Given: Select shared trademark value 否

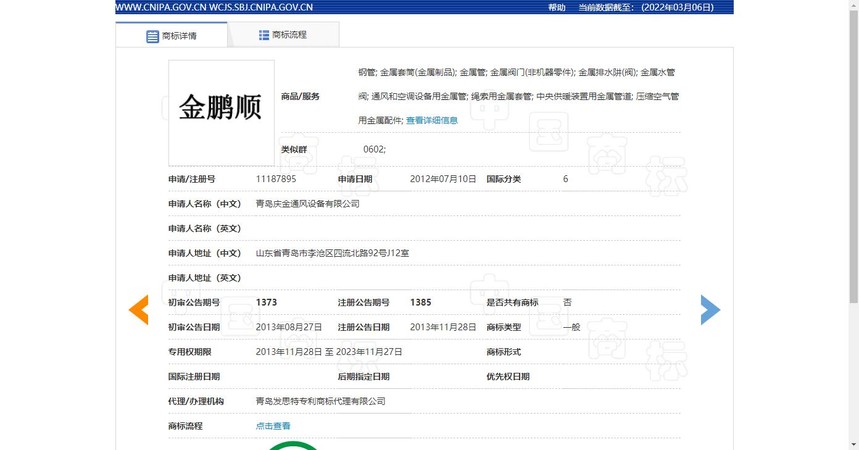Looking at the screenshot, I should [x=567, y=303].
